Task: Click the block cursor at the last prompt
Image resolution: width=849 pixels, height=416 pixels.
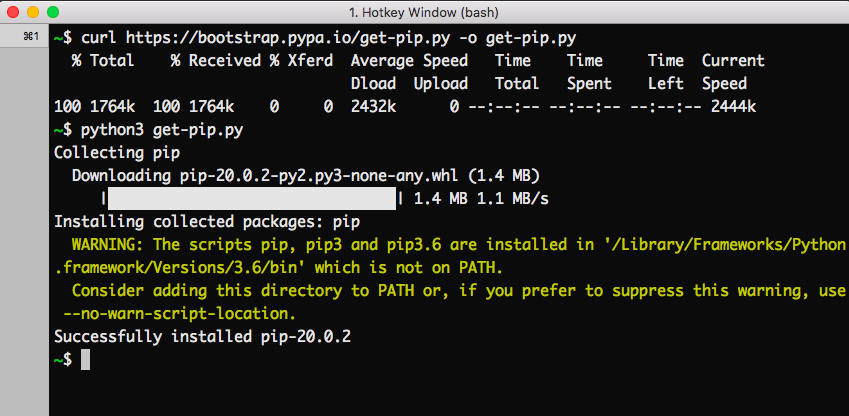Action: click(x=86, y=359)
